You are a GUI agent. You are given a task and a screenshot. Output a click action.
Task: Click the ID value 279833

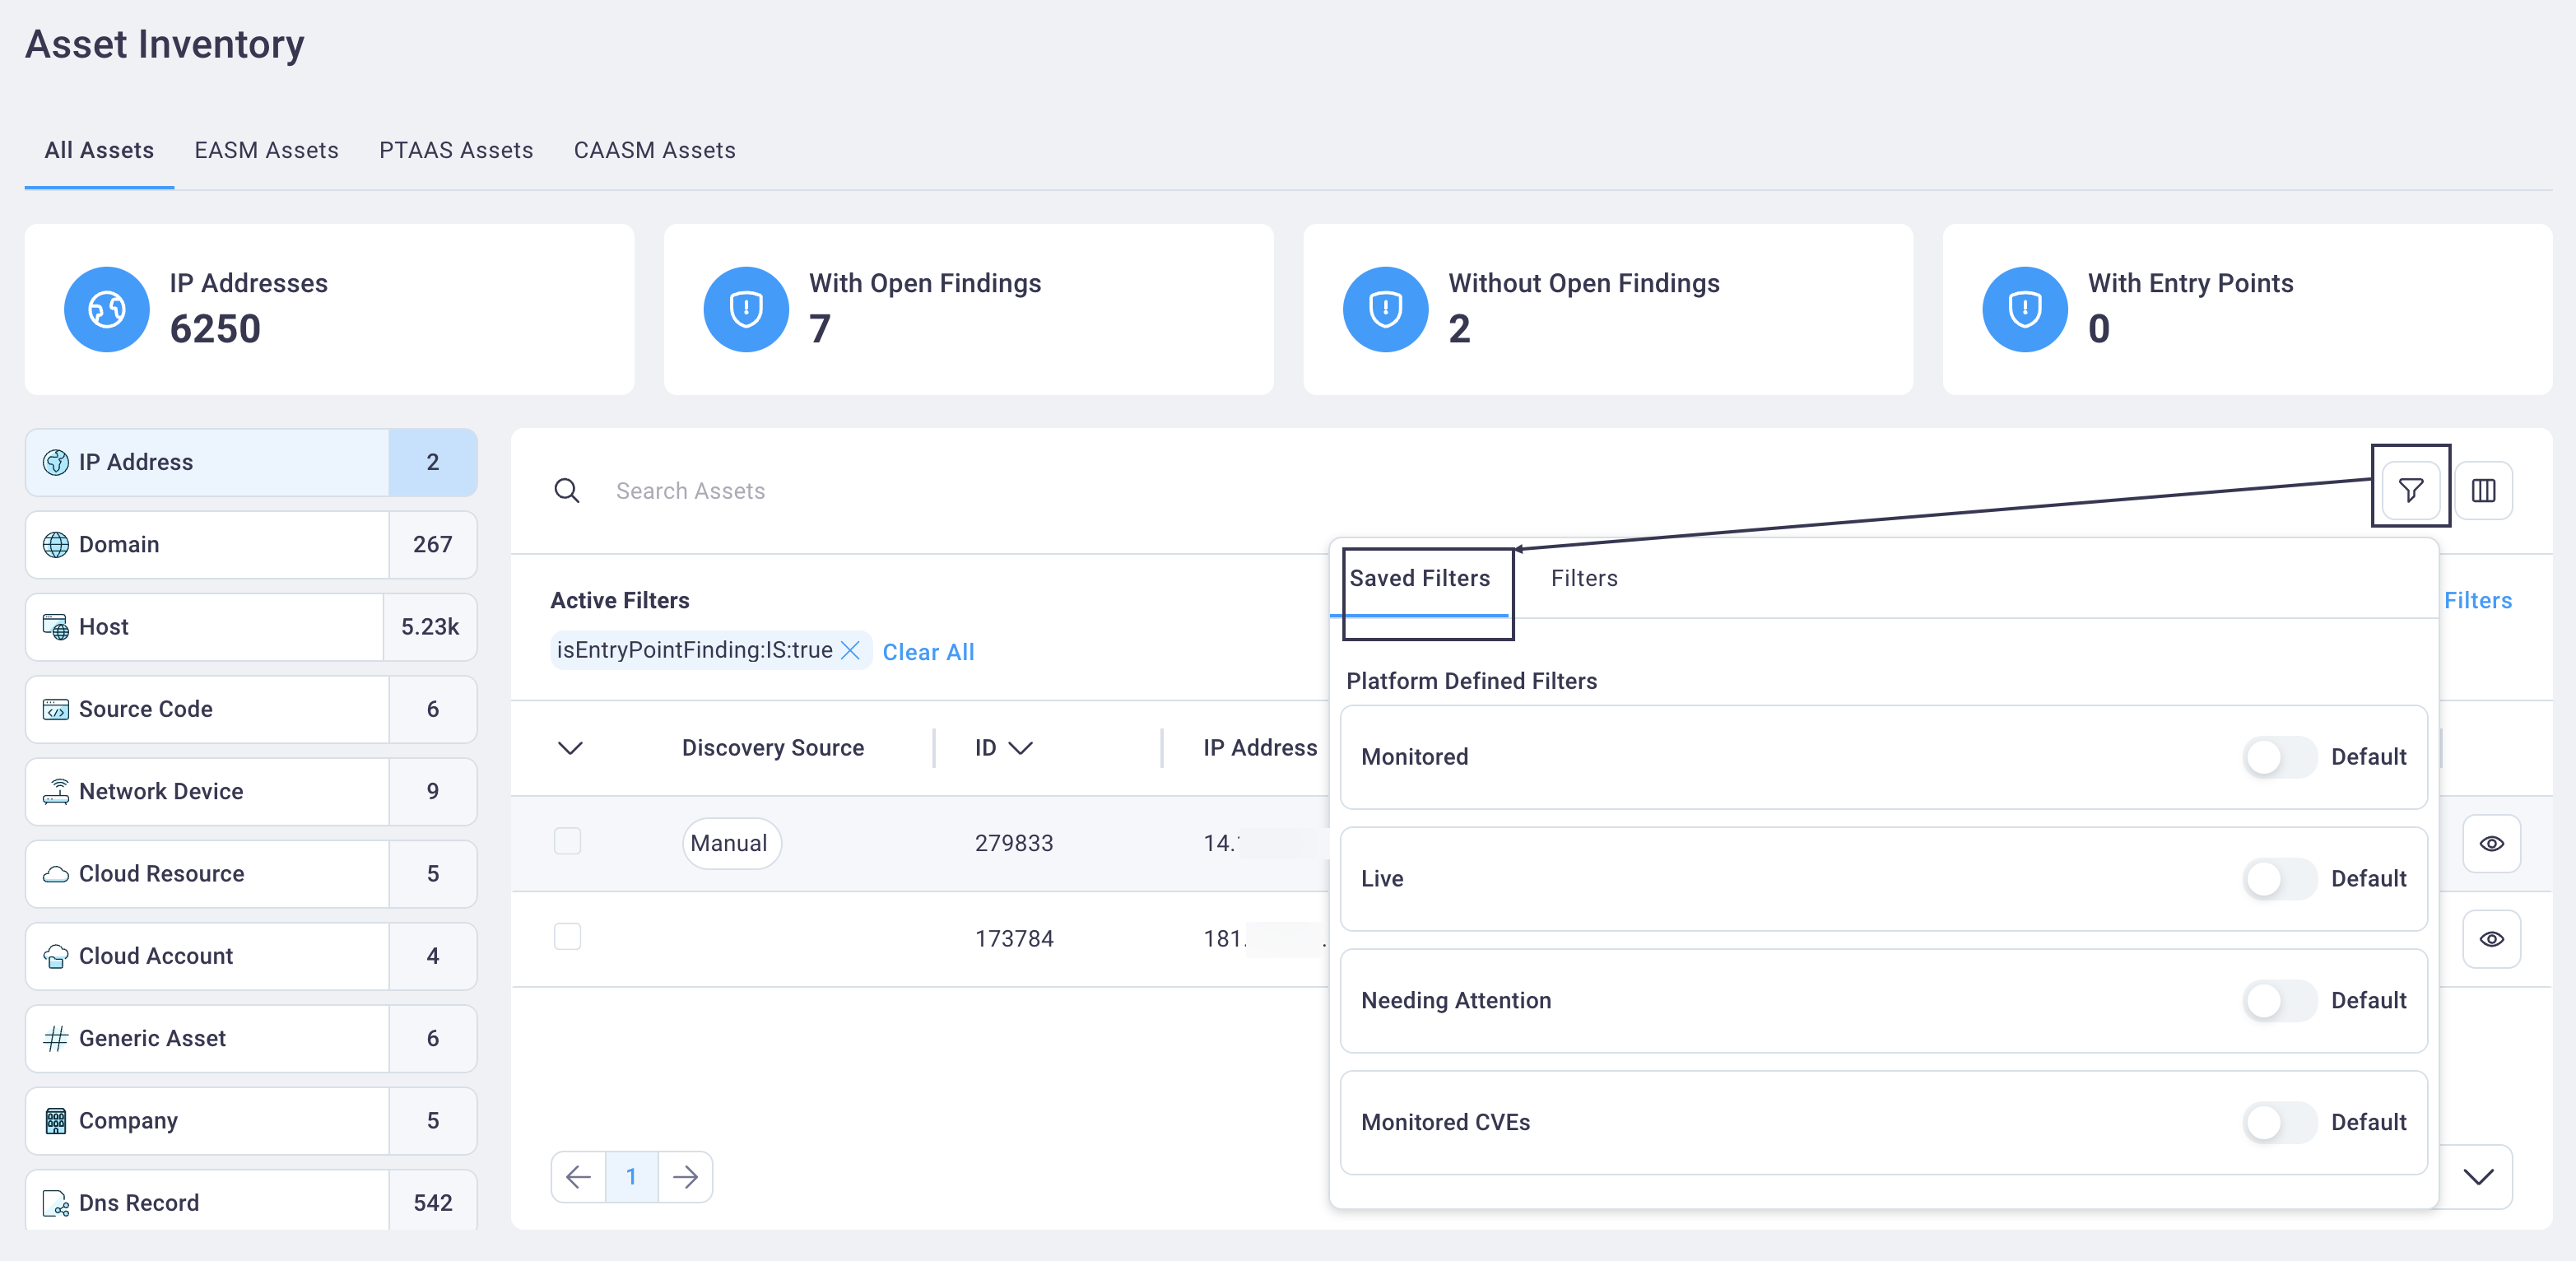pos(1014,843)
